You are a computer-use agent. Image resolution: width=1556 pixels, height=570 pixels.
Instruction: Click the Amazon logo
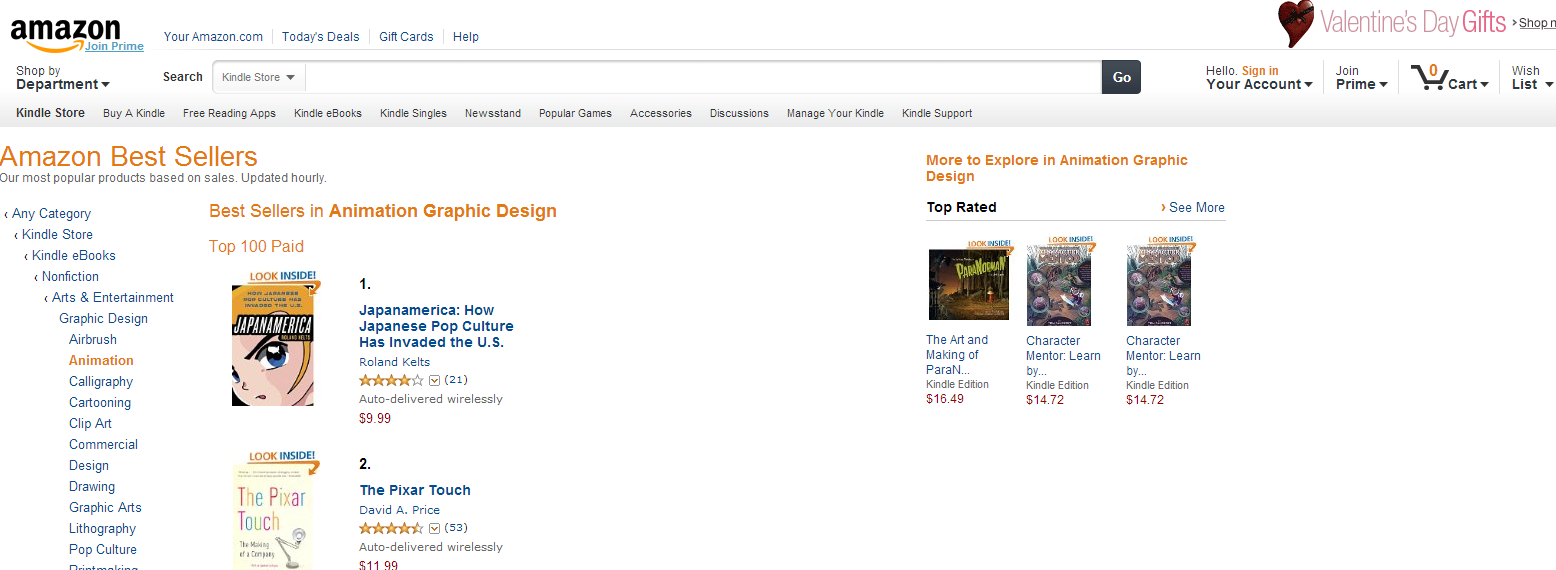coord(65,33)
